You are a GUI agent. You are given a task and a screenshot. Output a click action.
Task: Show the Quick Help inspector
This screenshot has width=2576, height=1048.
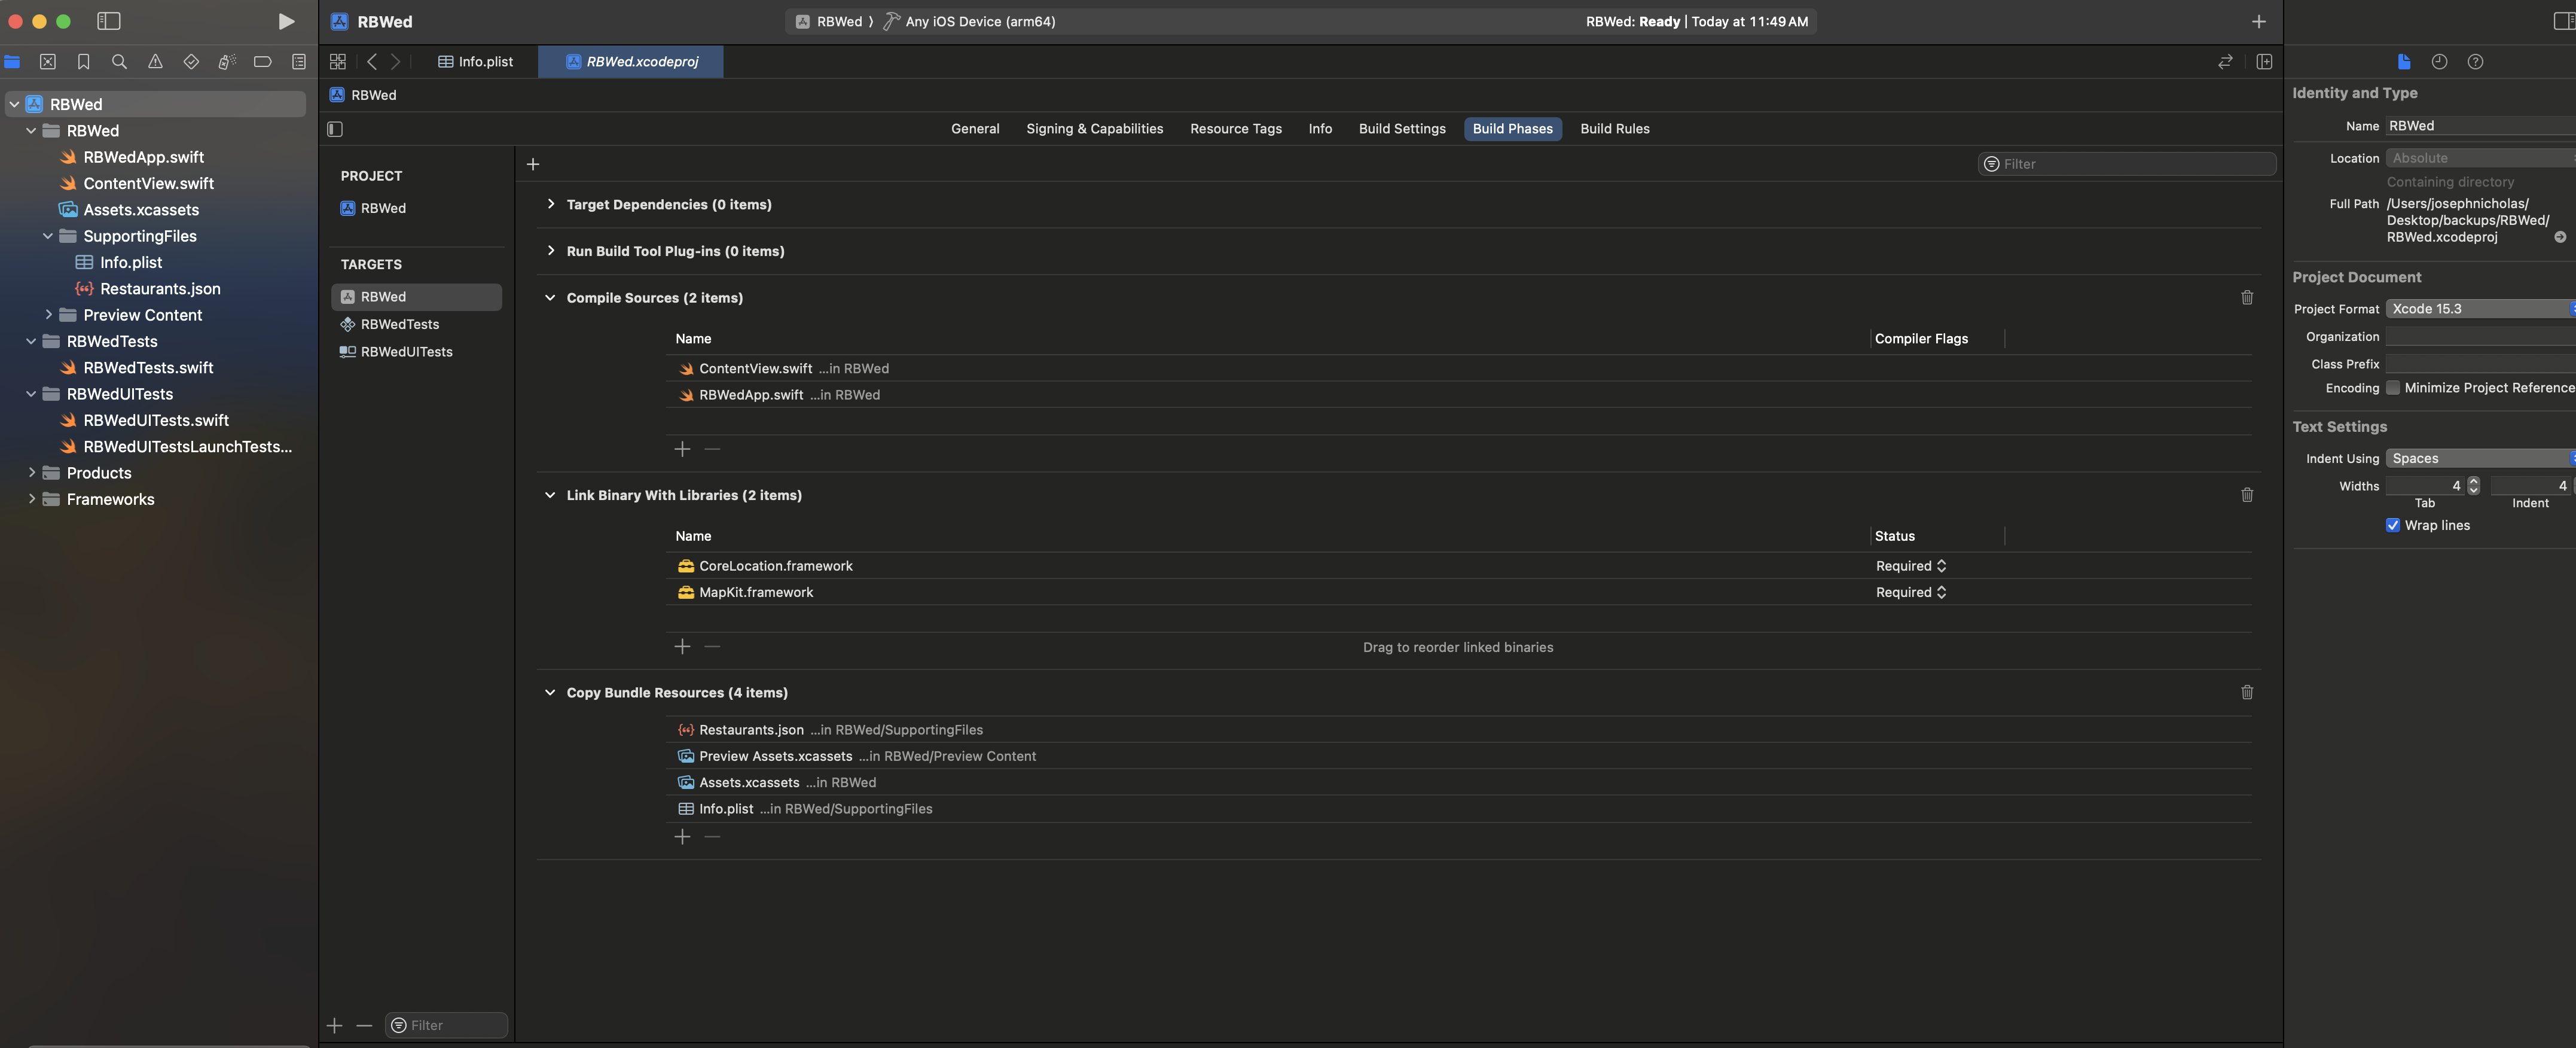[2475, 62]
